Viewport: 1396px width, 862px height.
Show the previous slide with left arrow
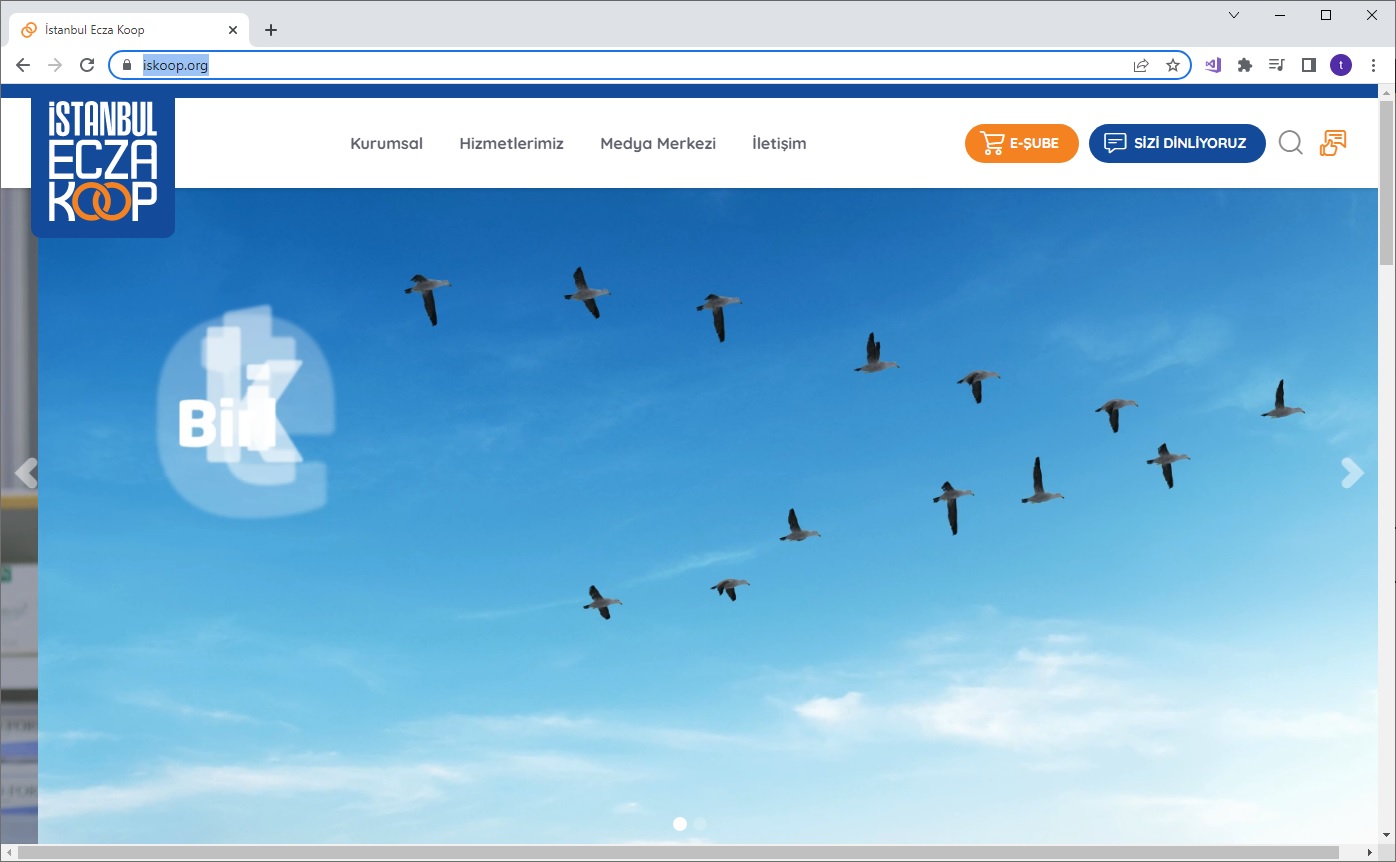pyautogui.click(x=25, y=473)
